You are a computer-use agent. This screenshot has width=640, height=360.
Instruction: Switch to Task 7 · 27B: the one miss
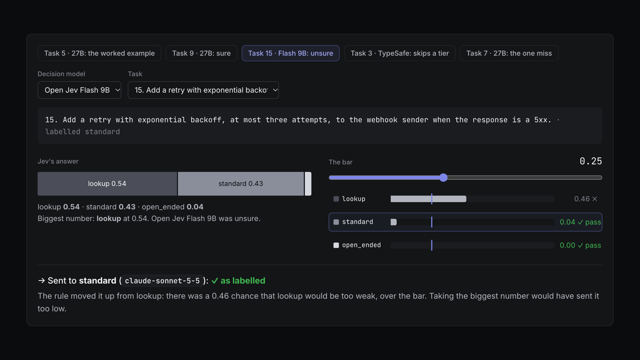tap(509, 53)
